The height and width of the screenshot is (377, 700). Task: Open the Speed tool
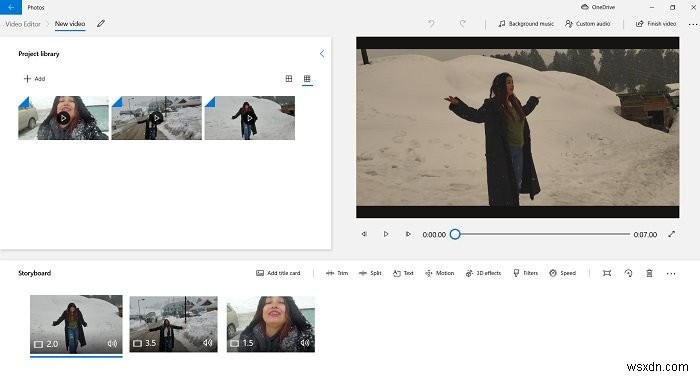coord(562,273)
